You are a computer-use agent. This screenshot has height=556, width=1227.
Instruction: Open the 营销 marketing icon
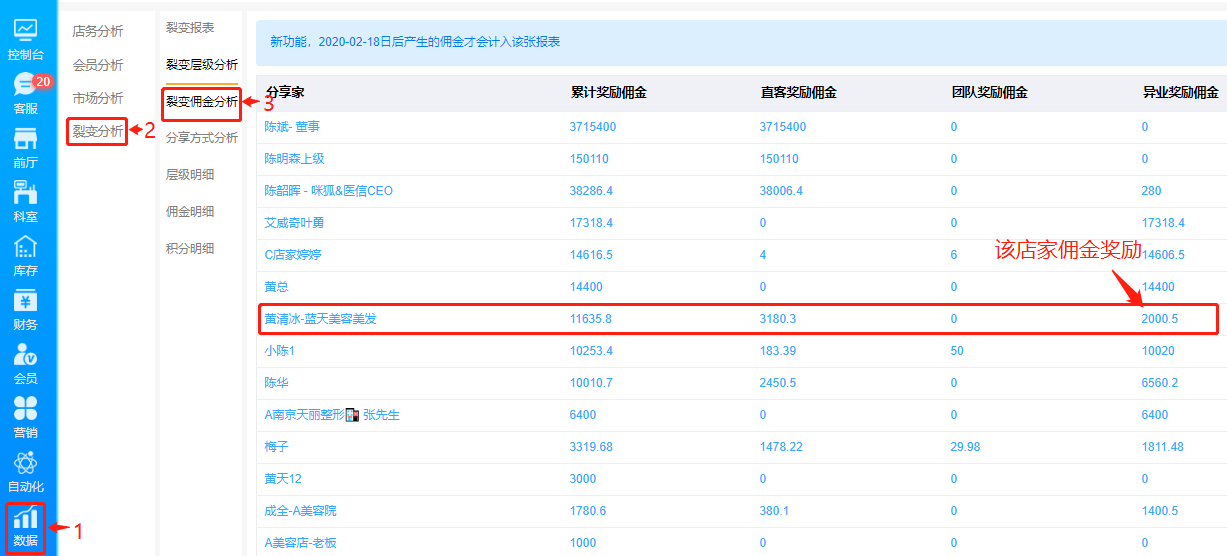[x=26, y=409]
